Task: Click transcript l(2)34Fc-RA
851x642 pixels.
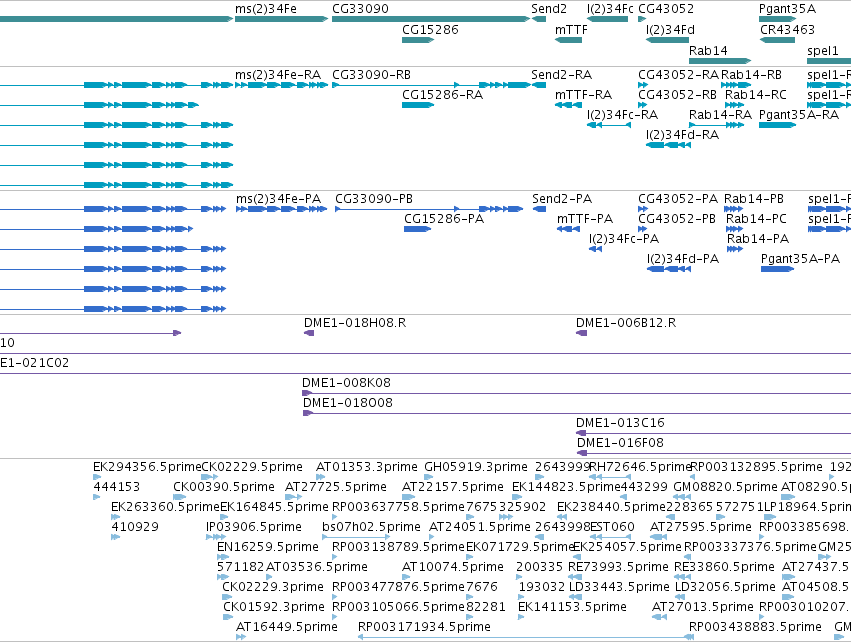Action: pyautogui.click(x=623, y=115)
